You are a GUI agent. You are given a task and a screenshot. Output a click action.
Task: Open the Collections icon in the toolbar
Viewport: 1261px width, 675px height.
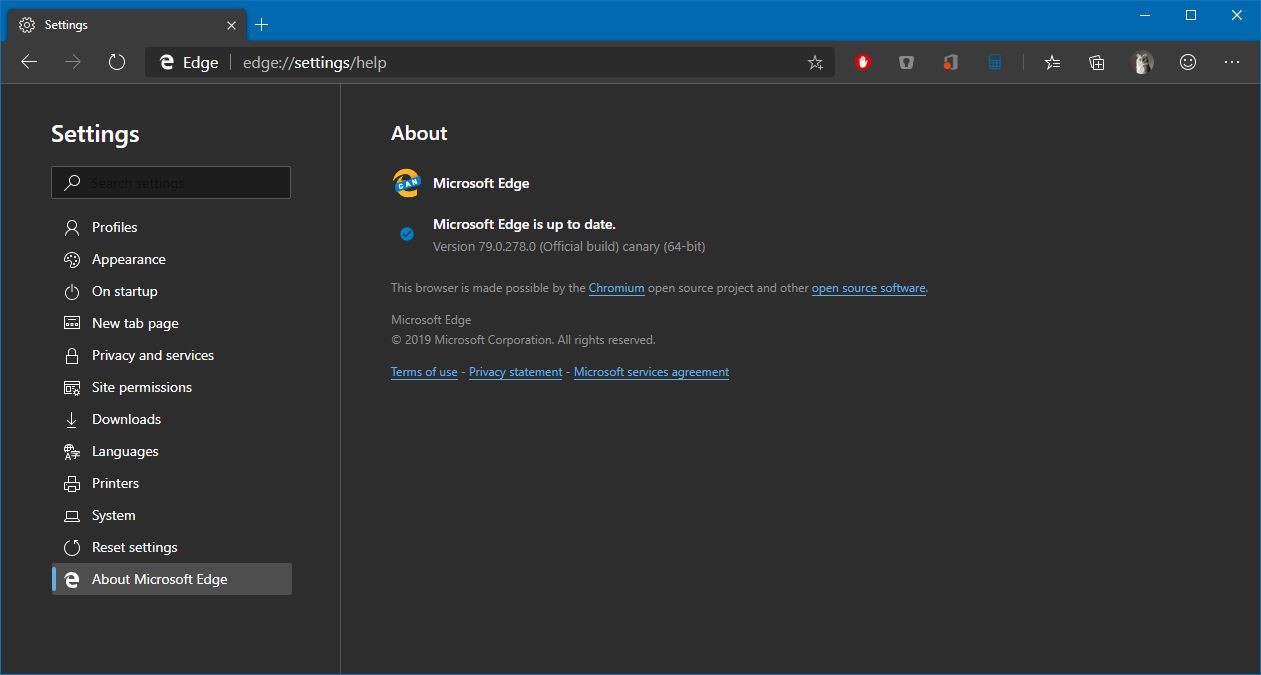(1097, 62)
